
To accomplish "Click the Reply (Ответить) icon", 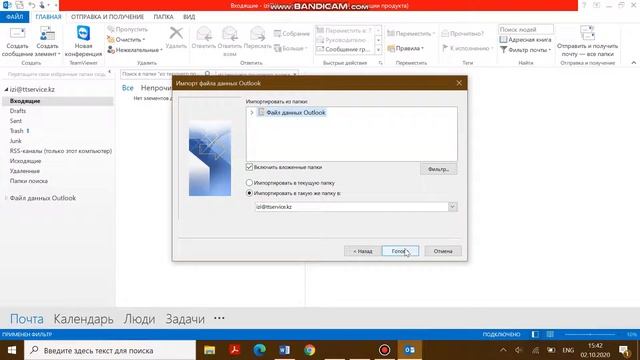I will point(204,34).
